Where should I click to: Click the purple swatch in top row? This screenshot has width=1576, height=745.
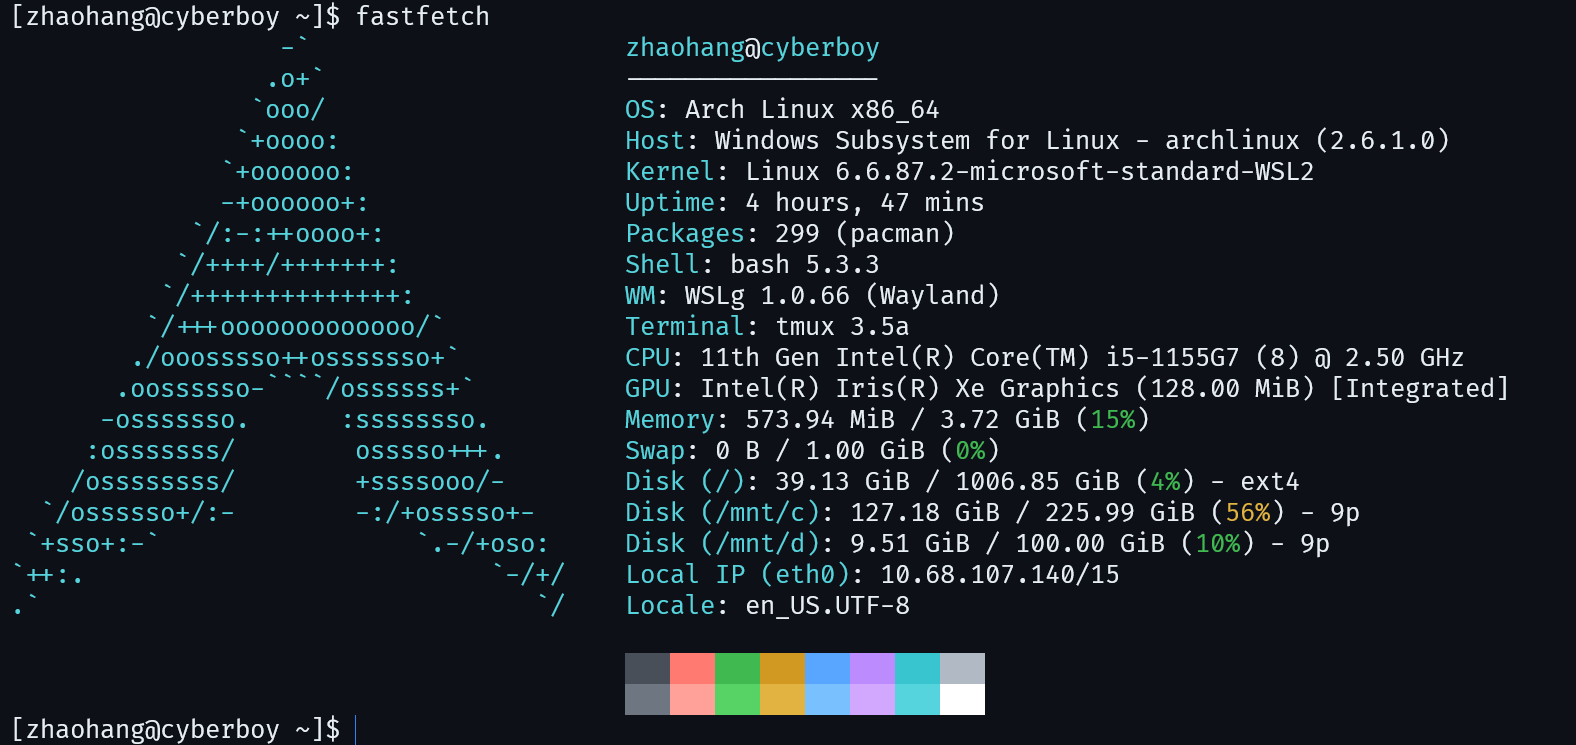coord(872,668)
